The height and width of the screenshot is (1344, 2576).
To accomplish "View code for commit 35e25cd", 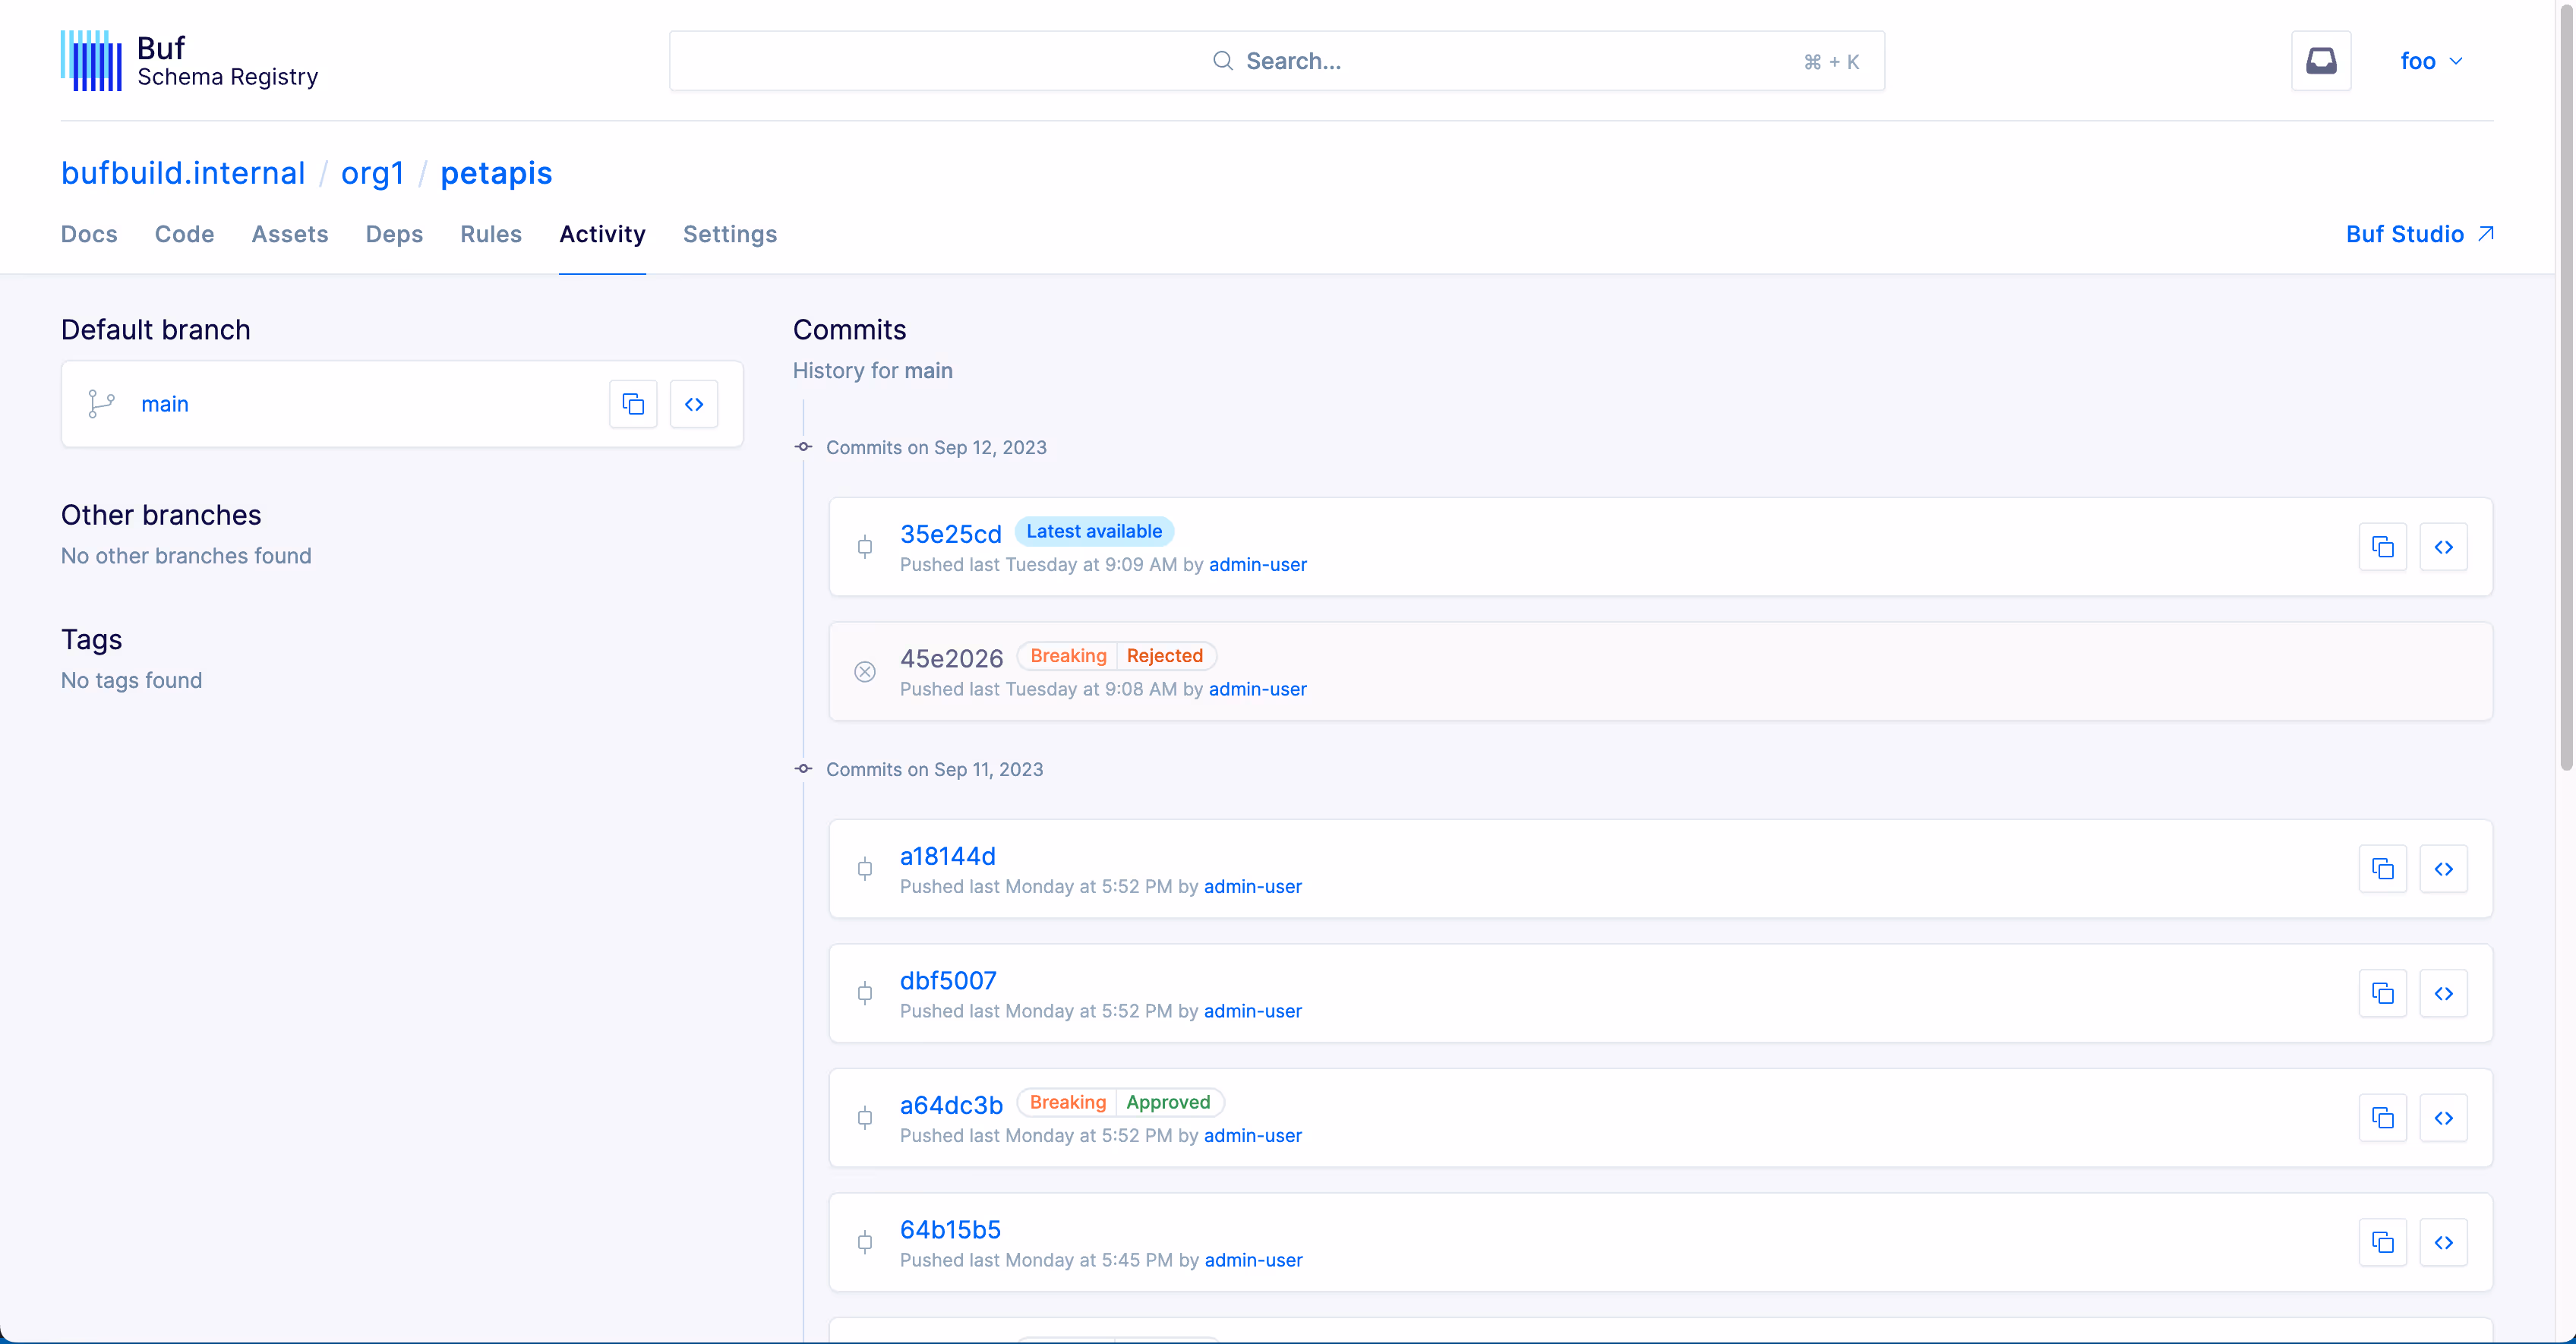I will 2444,547.
